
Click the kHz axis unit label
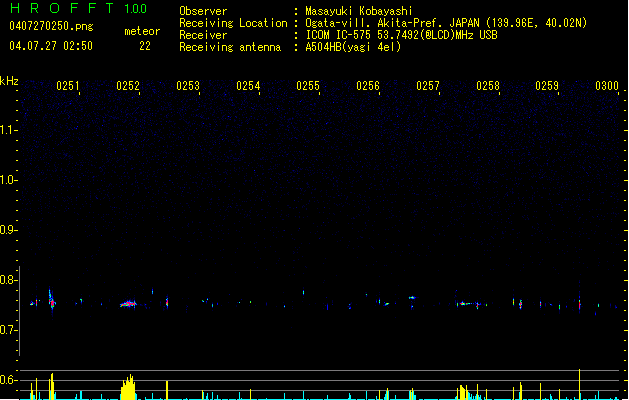(x=9, y=81)
